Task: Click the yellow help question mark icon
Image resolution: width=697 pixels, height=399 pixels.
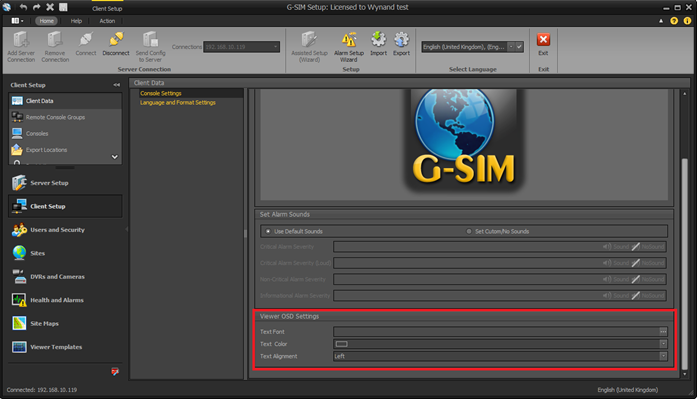Action: (x=674, y=21)
